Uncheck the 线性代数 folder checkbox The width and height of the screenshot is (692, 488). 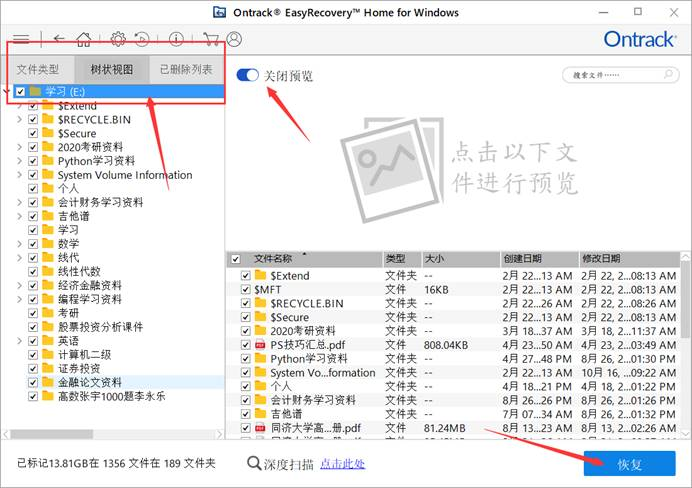(33, 271)
